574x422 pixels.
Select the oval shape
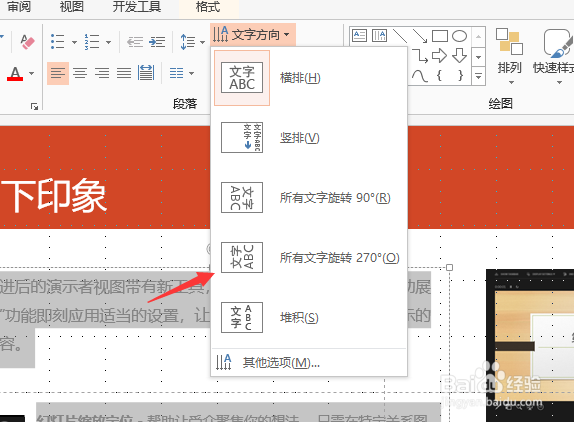tap(459, 36)
